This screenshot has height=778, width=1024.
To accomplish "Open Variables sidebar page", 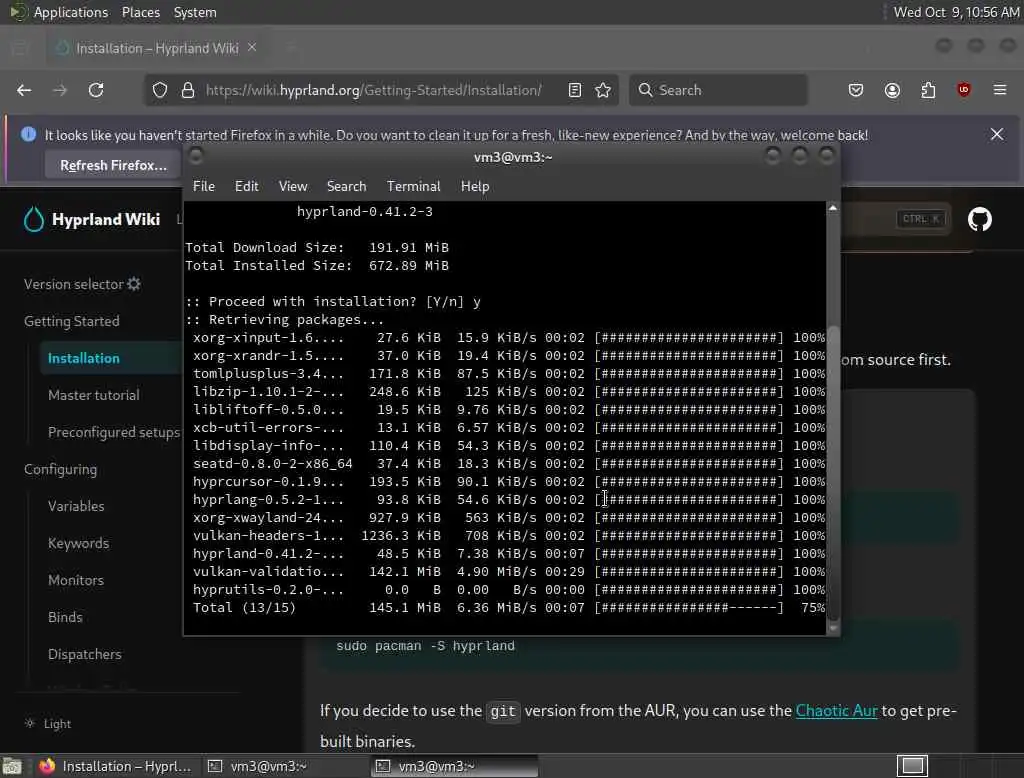I will point(76,506).
